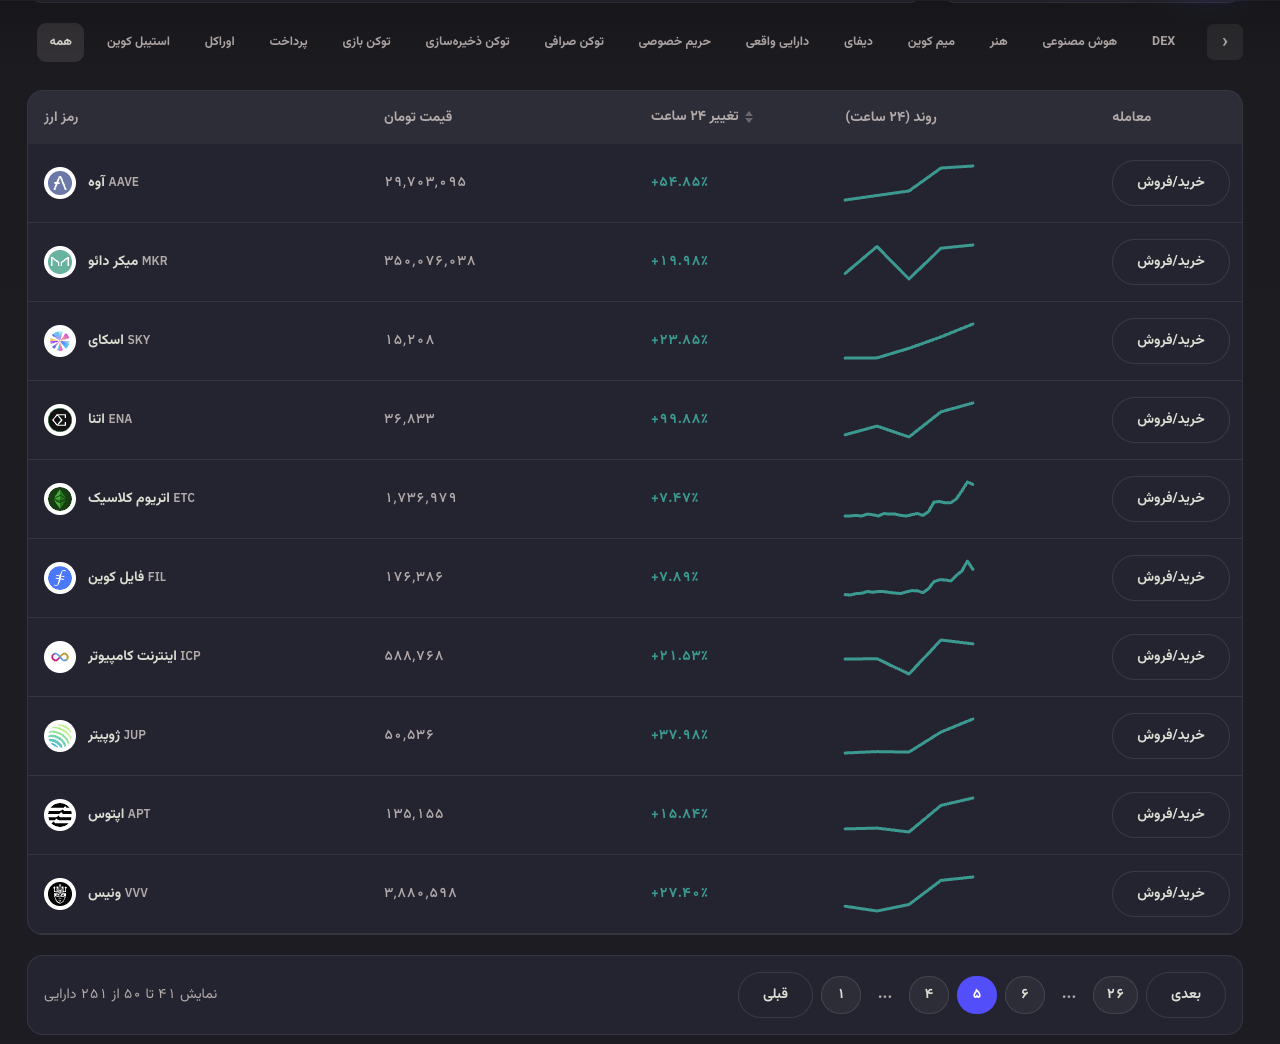The height and width of the screenshot is (1044, 1280).
Task: Click buy/sell button for JUP
Action: [1171, 736]
